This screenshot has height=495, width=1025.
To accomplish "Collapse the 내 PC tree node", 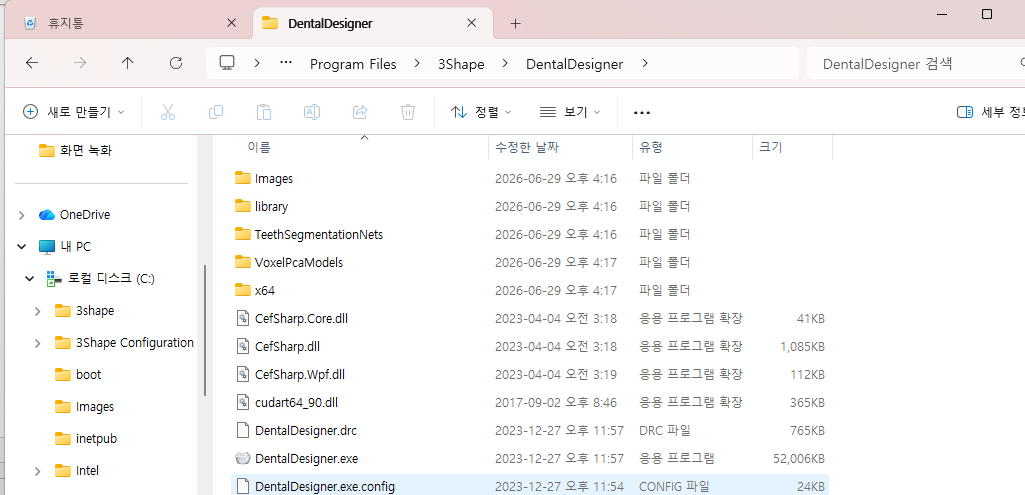I will click(22, 247).
